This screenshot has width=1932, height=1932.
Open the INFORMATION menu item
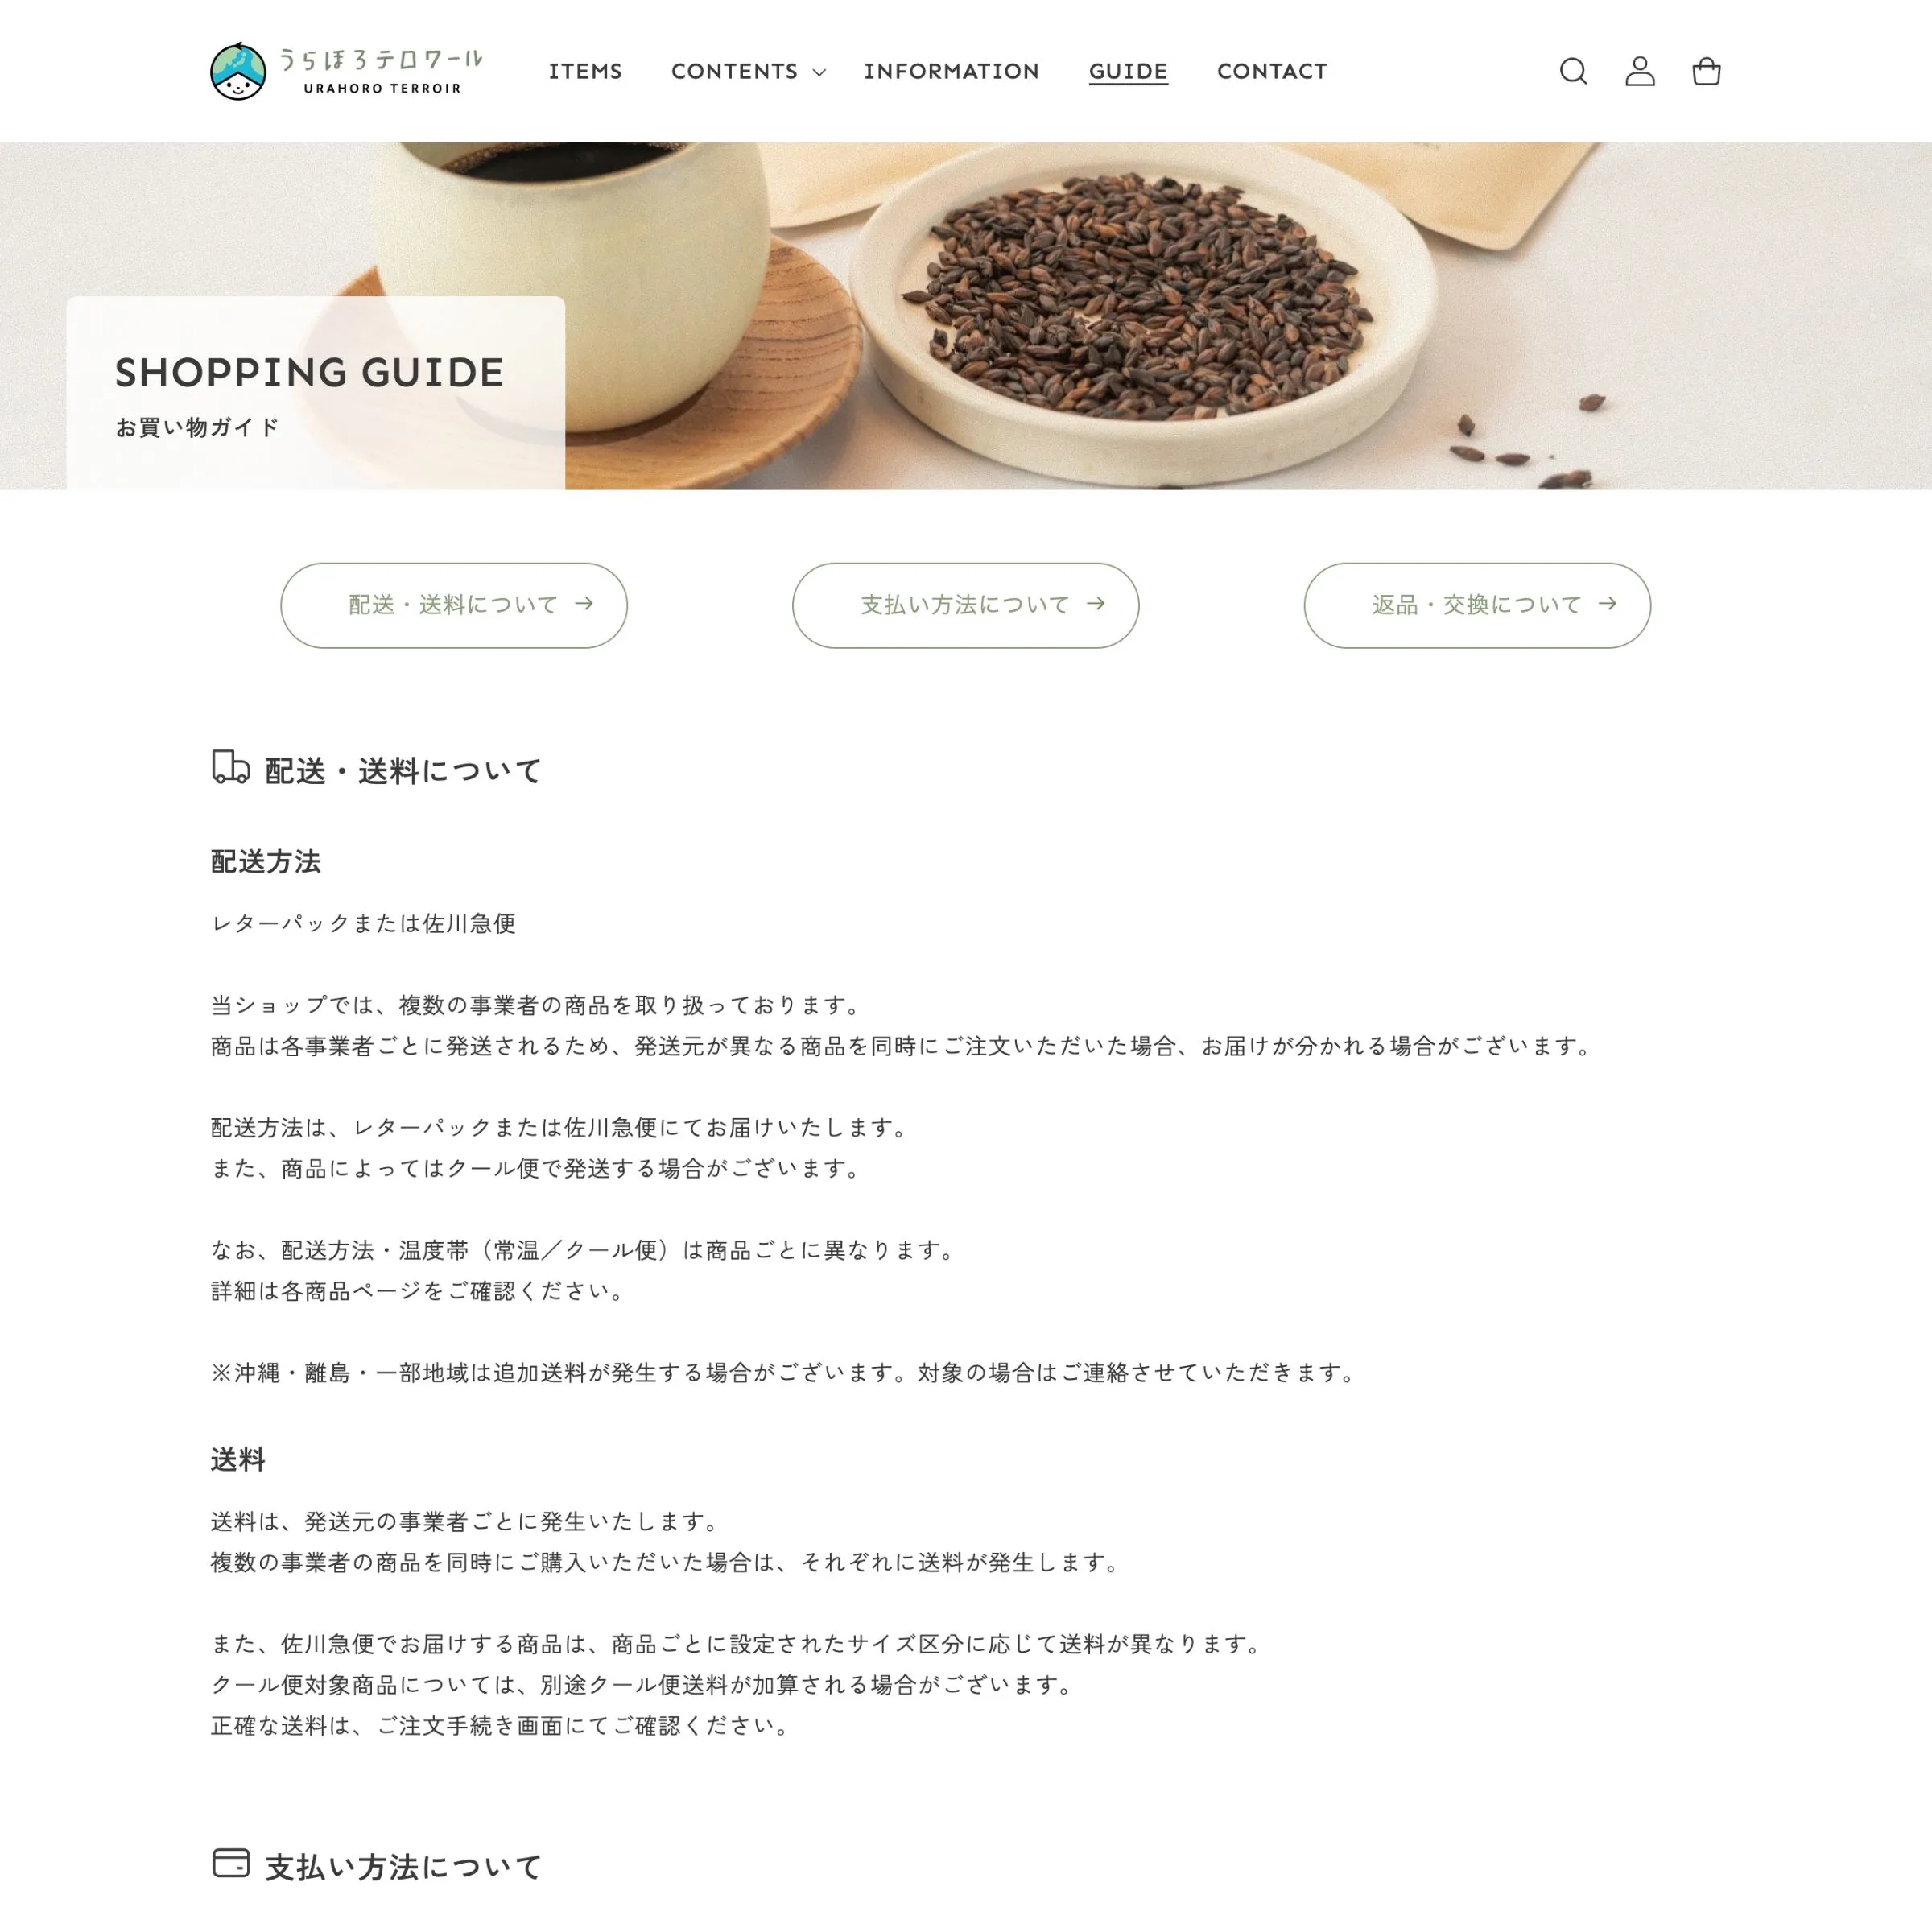click(952, 71)
